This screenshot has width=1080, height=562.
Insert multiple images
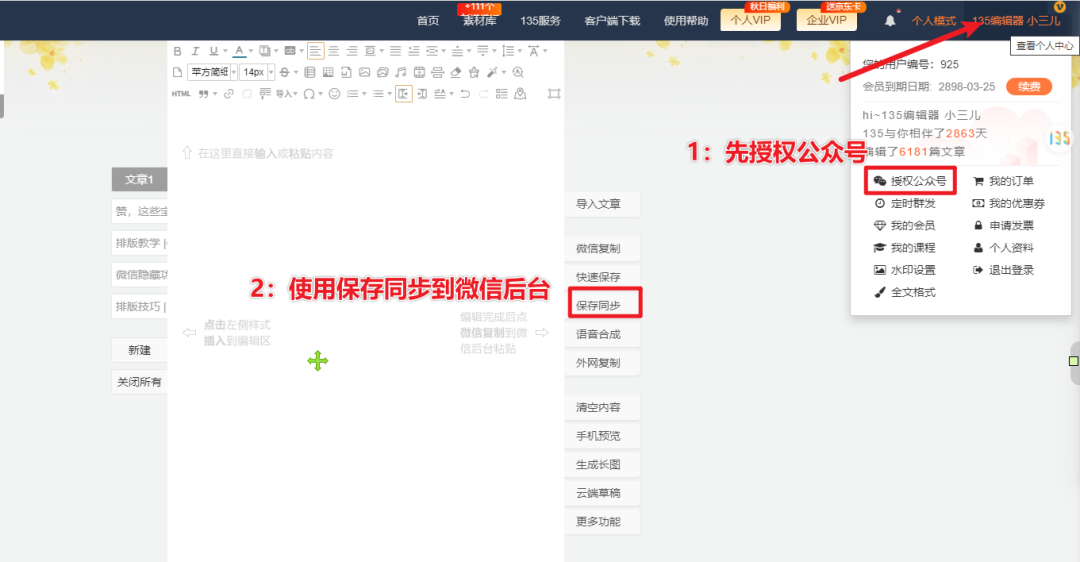click(x=383, y=72)
